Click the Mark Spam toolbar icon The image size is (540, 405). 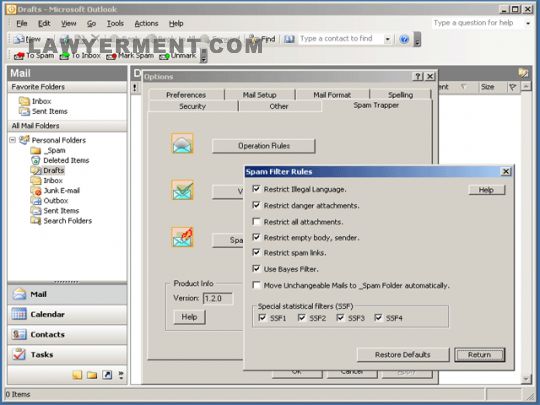click(x=111, y=56)
